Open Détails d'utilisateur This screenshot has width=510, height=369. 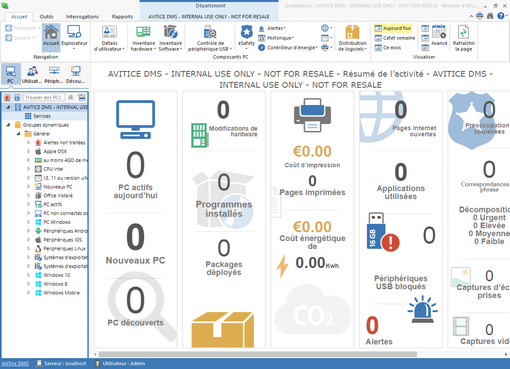[x=109, y=38]
